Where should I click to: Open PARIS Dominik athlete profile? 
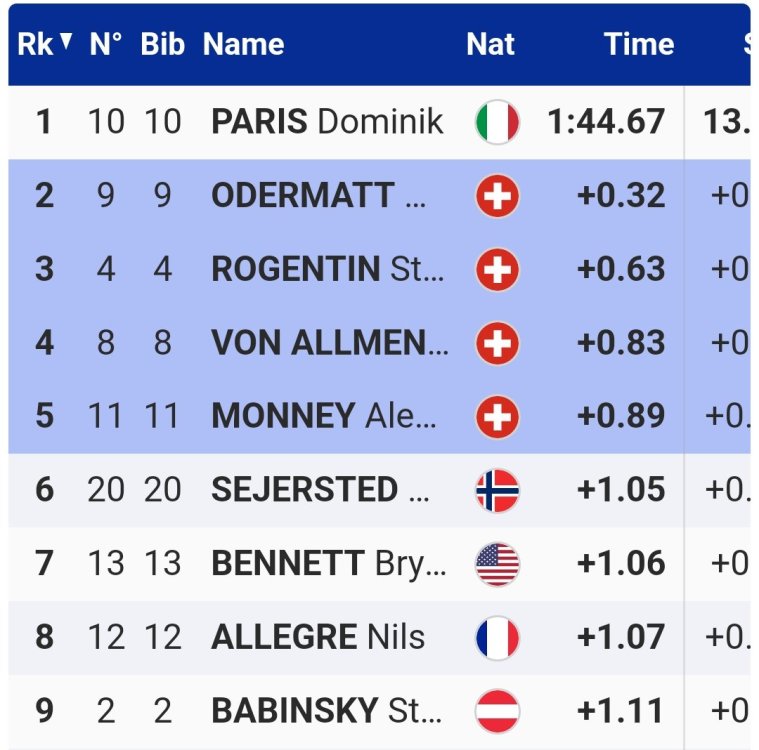click(x=327, y=122)
